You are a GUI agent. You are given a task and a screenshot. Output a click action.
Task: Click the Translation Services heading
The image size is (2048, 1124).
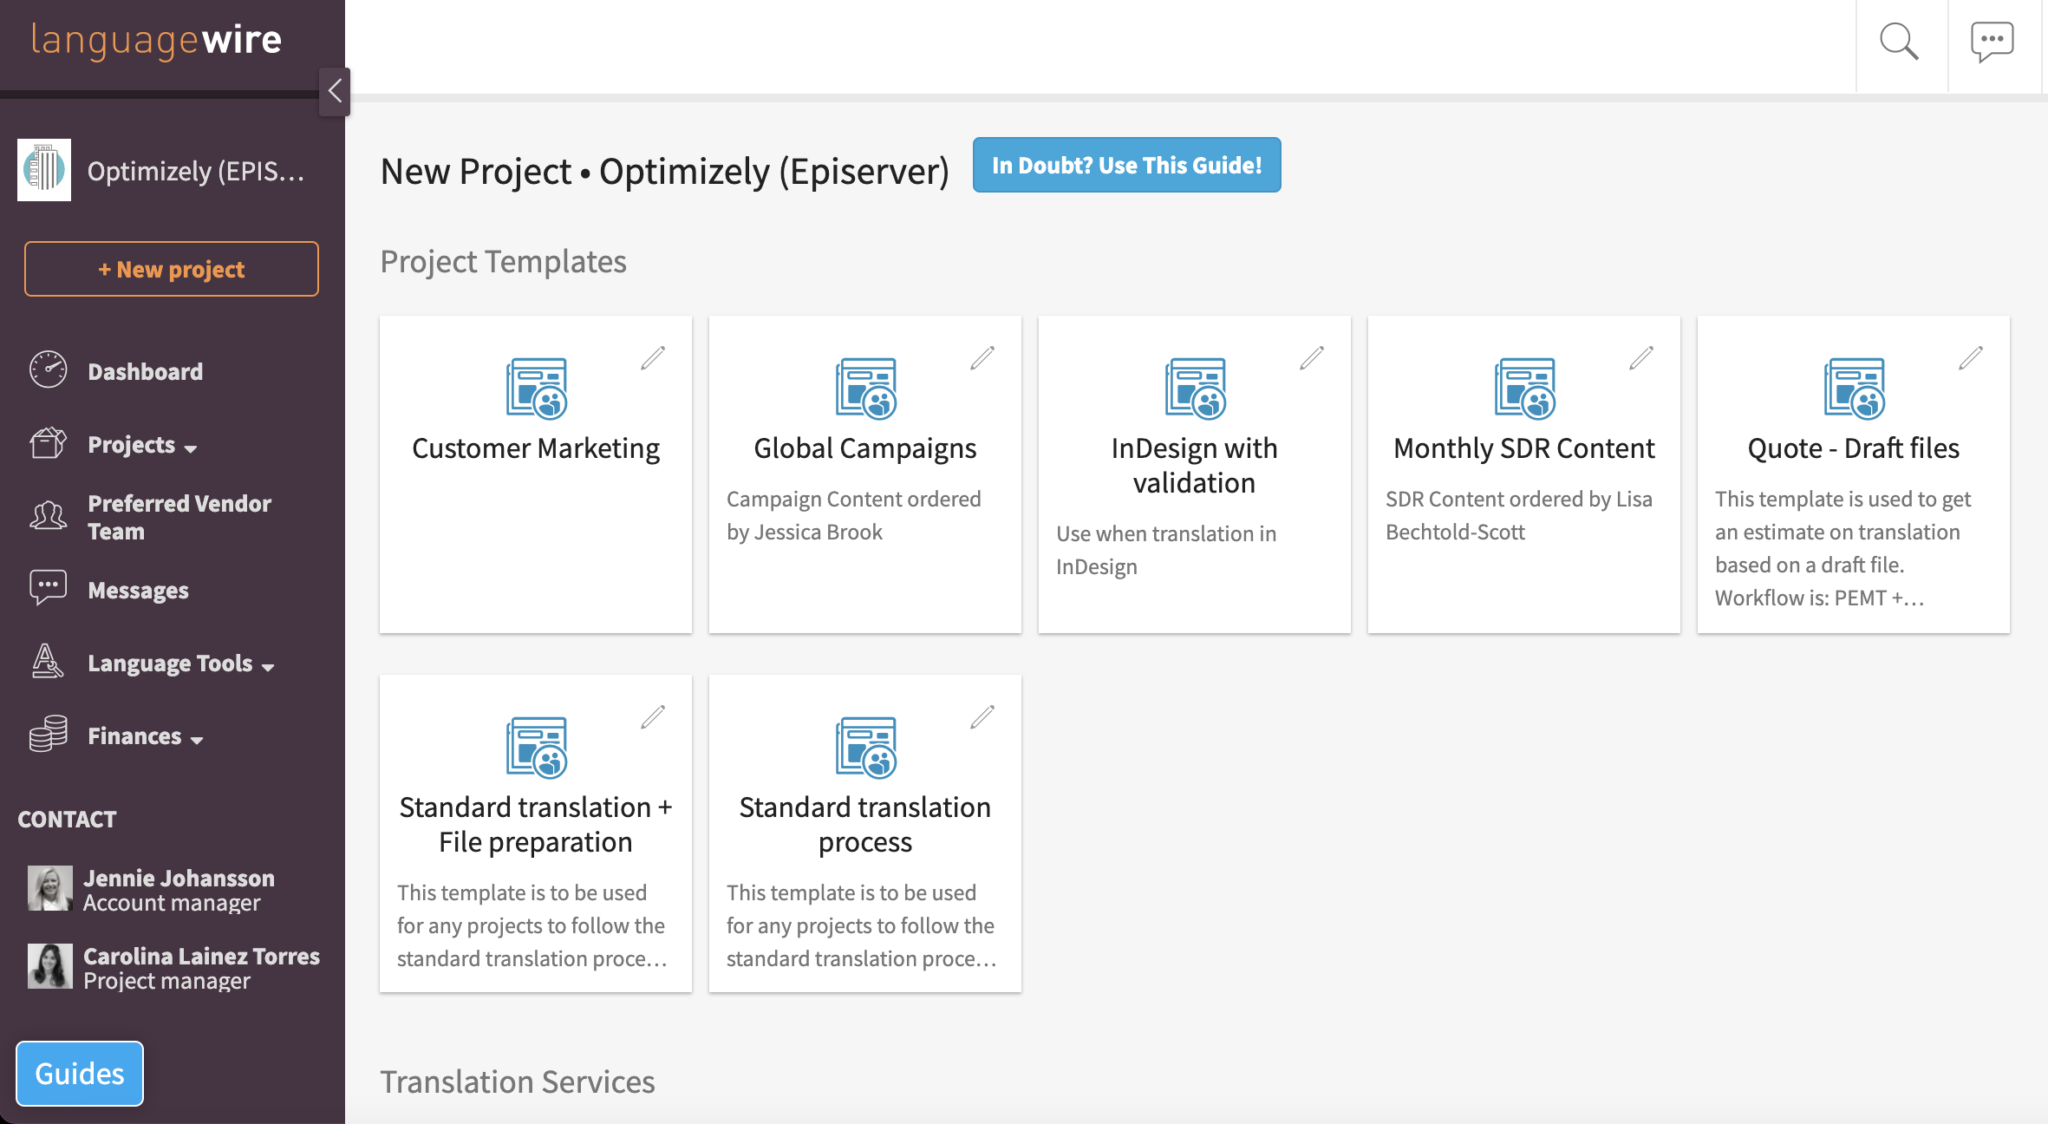tap(517, 1082)
